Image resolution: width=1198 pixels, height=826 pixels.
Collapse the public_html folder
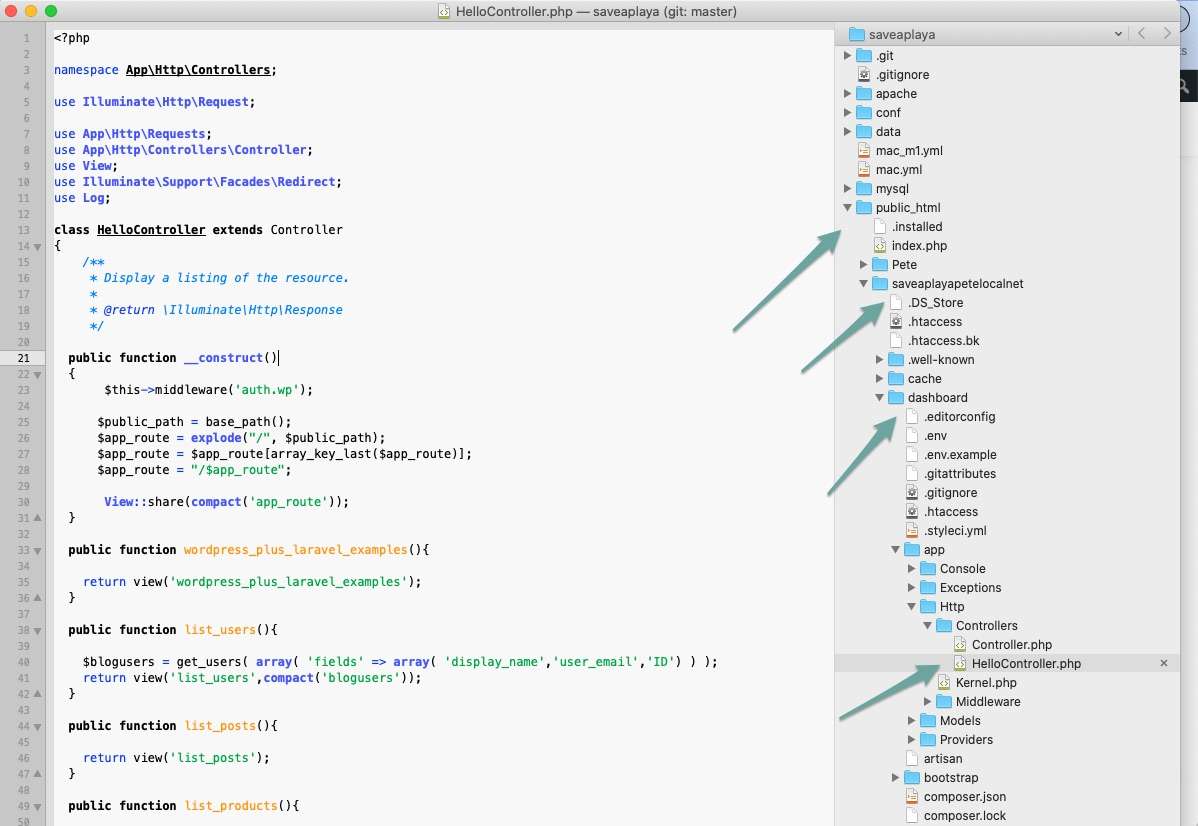tap(848, 208)
